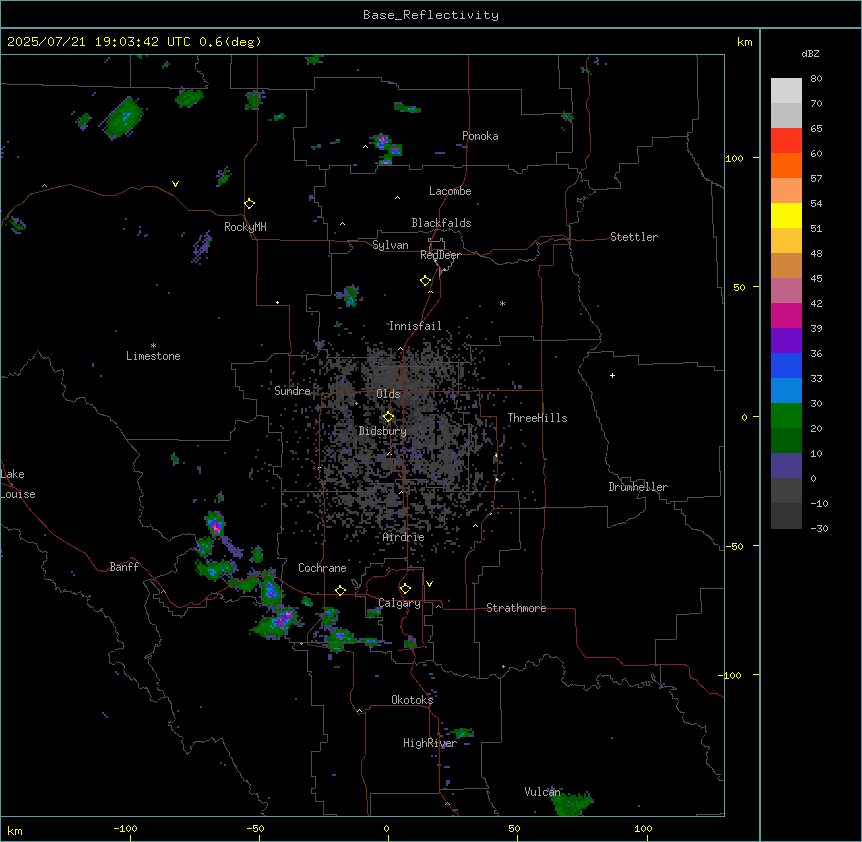Click the yellow diamond marker between Olds and Didsbury

[x=388, y=417]
